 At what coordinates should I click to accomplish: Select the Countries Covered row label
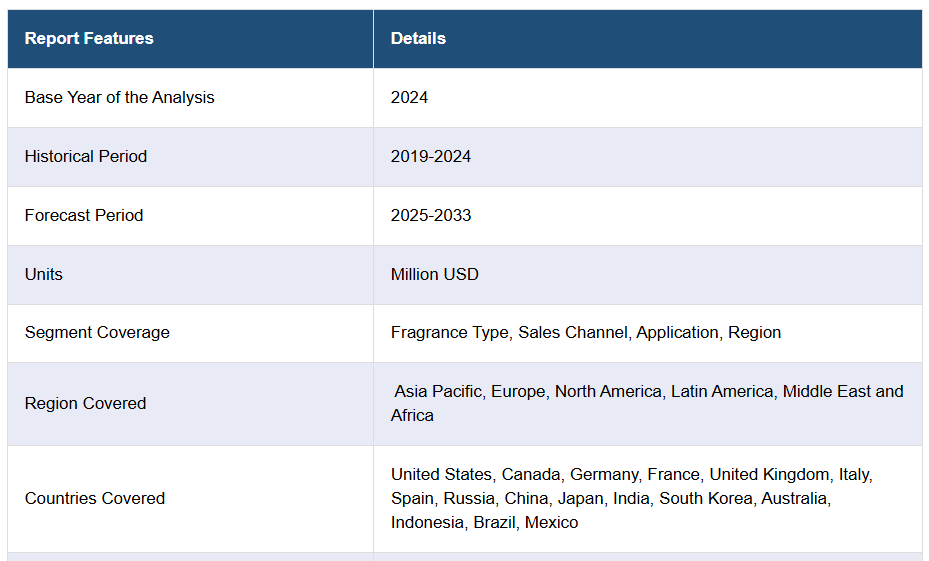pos(95,499)
